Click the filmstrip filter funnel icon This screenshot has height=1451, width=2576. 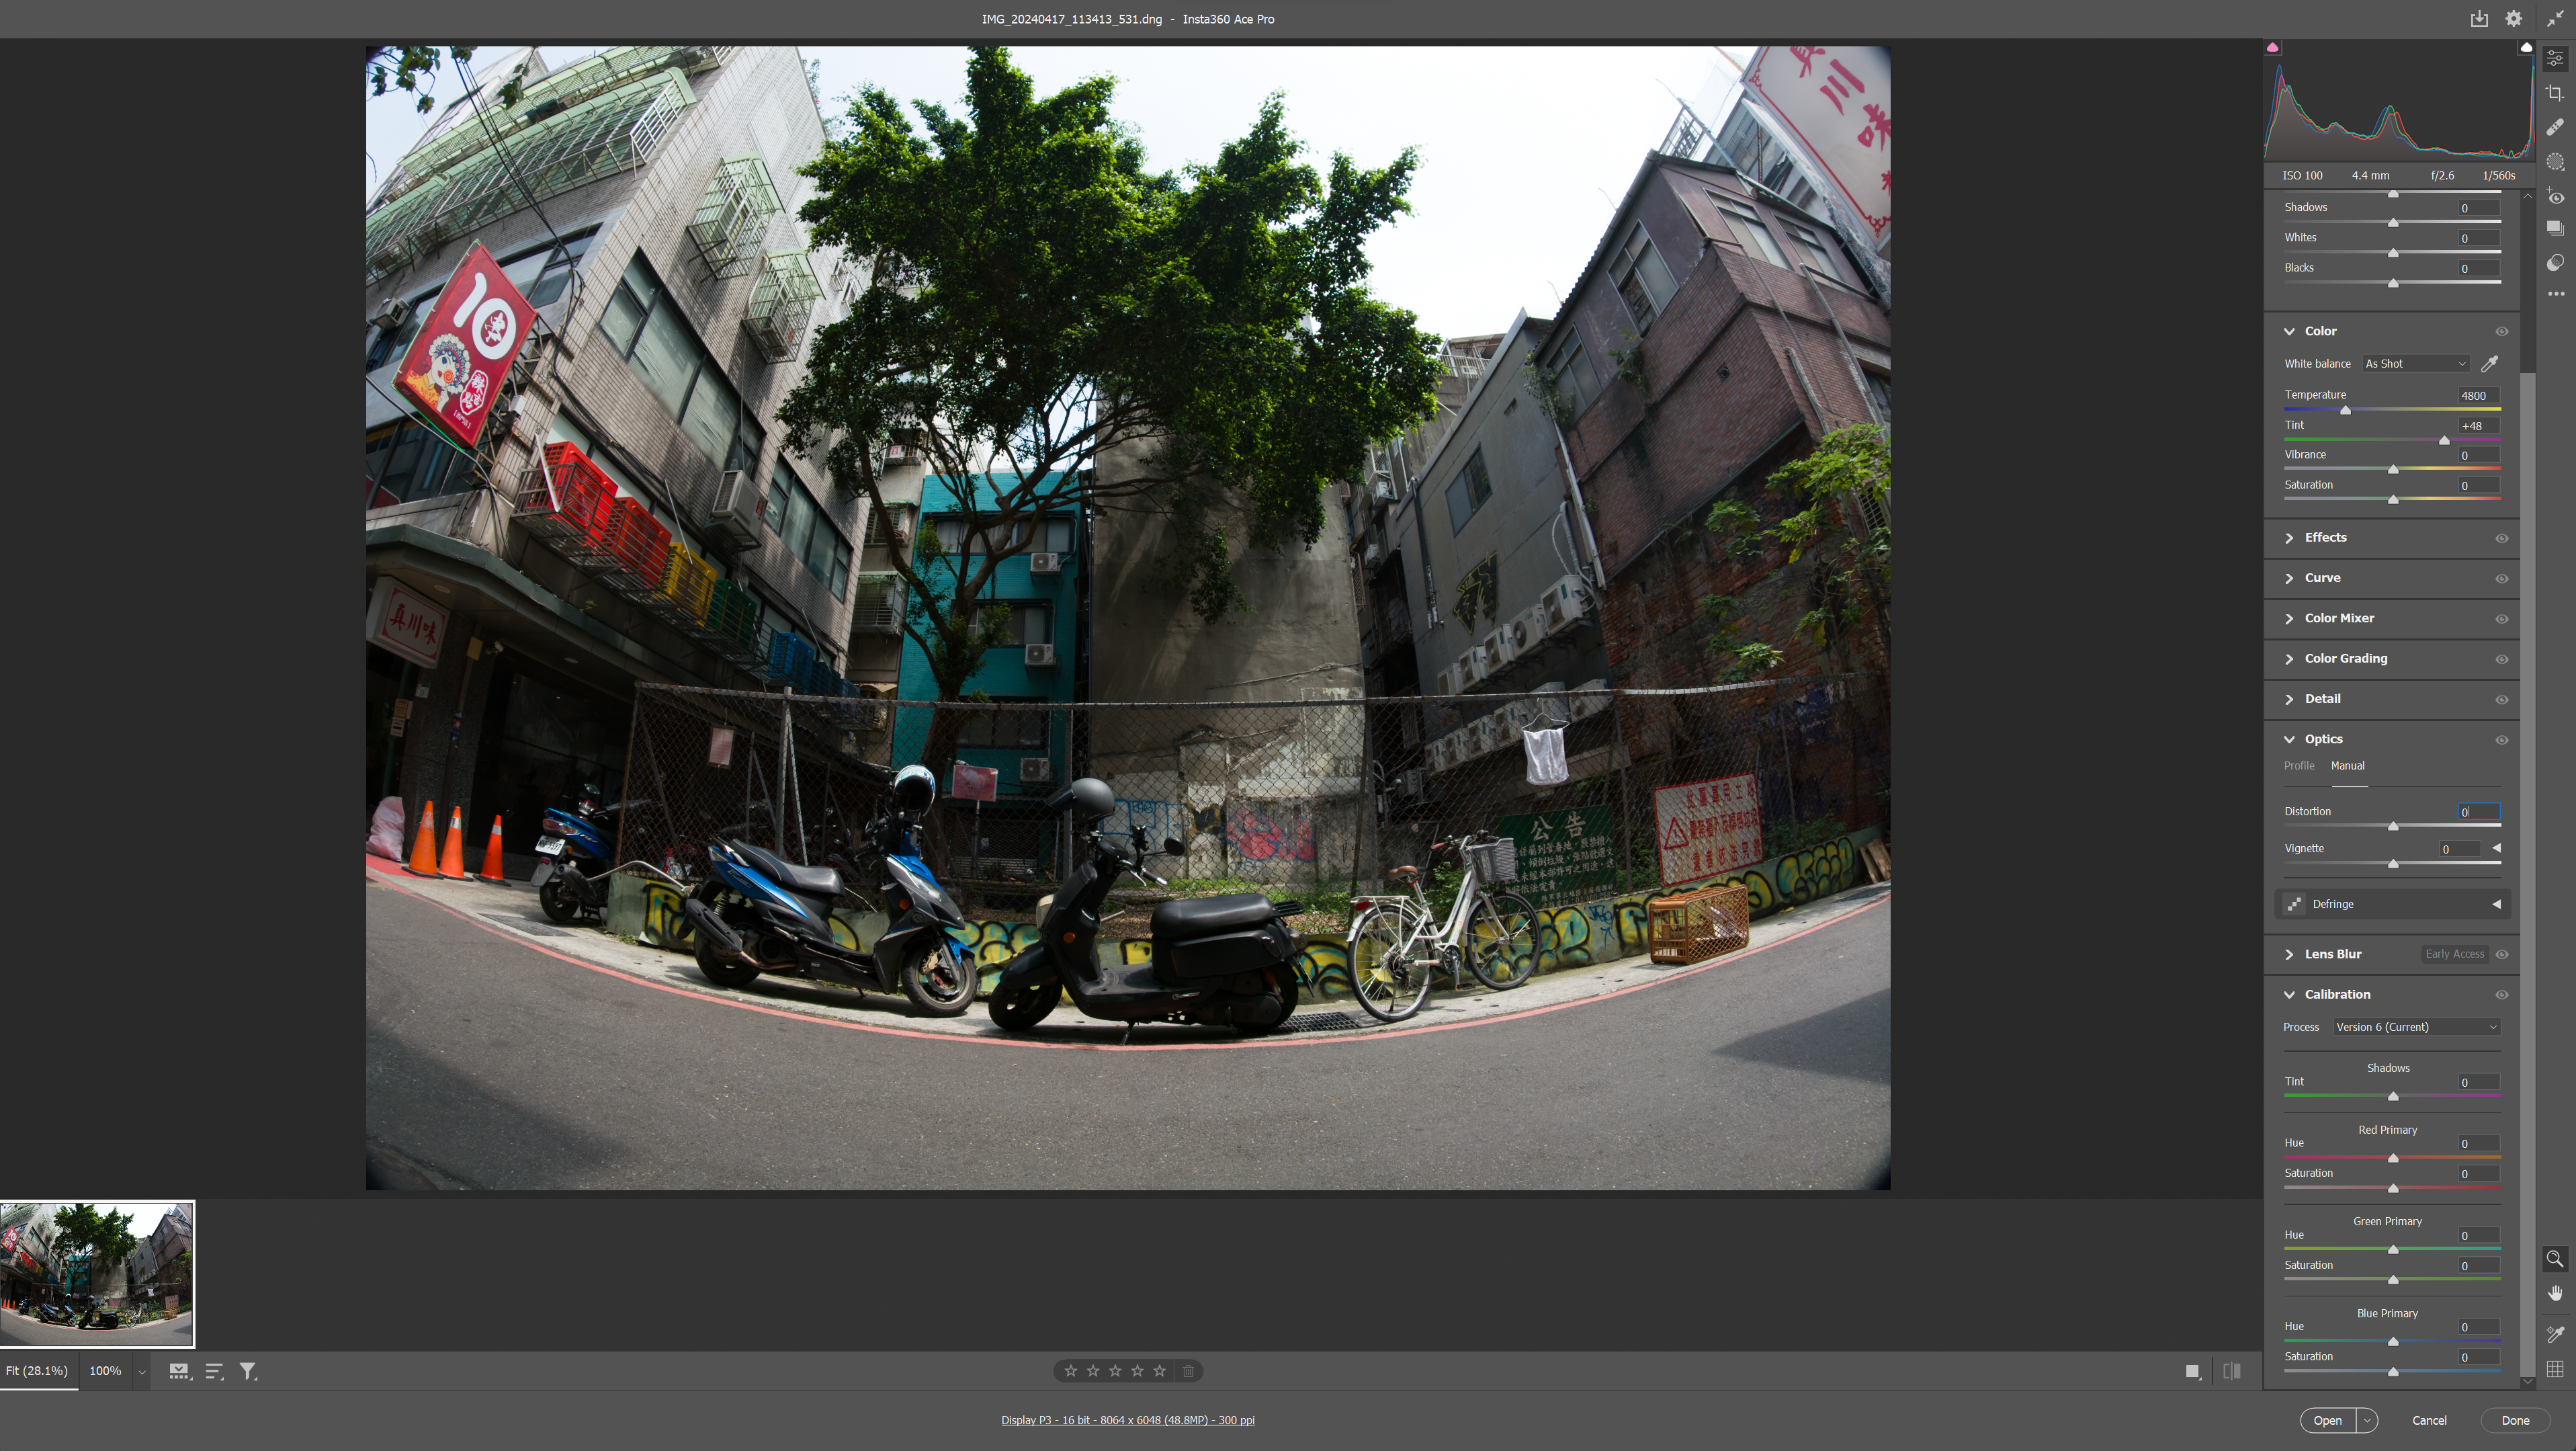[x=248, y=1371]
